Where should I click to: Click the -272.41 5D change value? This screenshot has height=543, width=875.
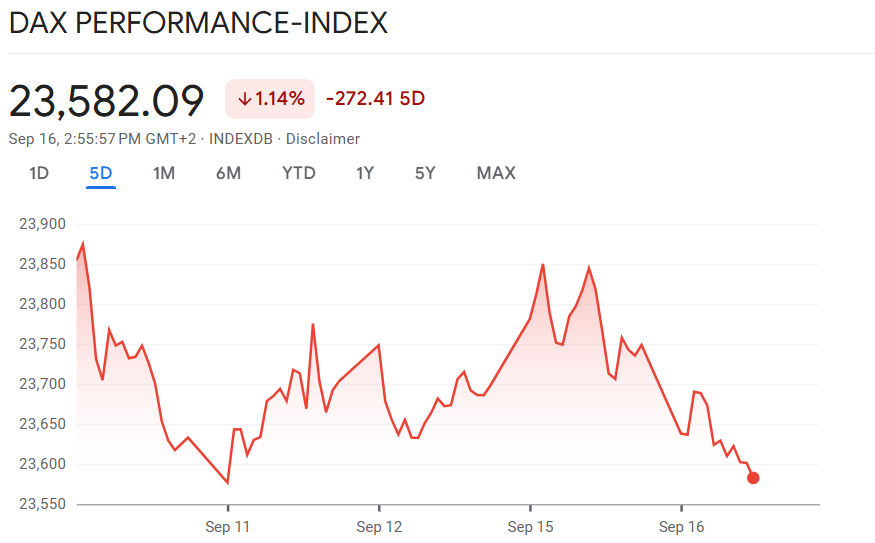click(x=375, y=99)
